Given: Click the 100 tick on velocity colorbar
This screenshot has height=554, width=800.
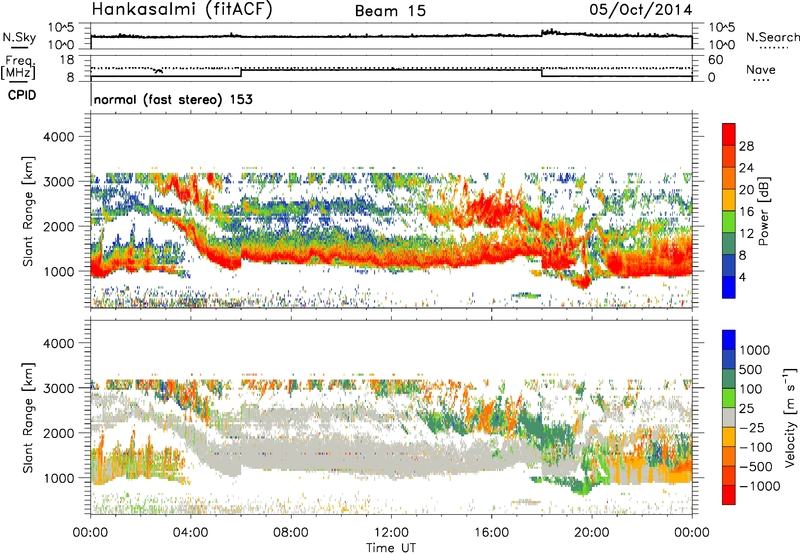Looking at the screenshot, I should point(751,389).
